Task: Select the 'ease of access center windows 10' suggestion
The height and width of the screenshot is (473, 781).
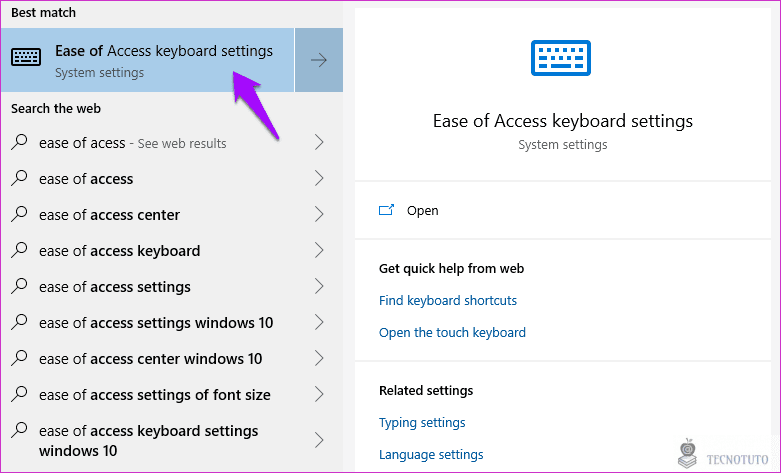Action: (172, 358)
